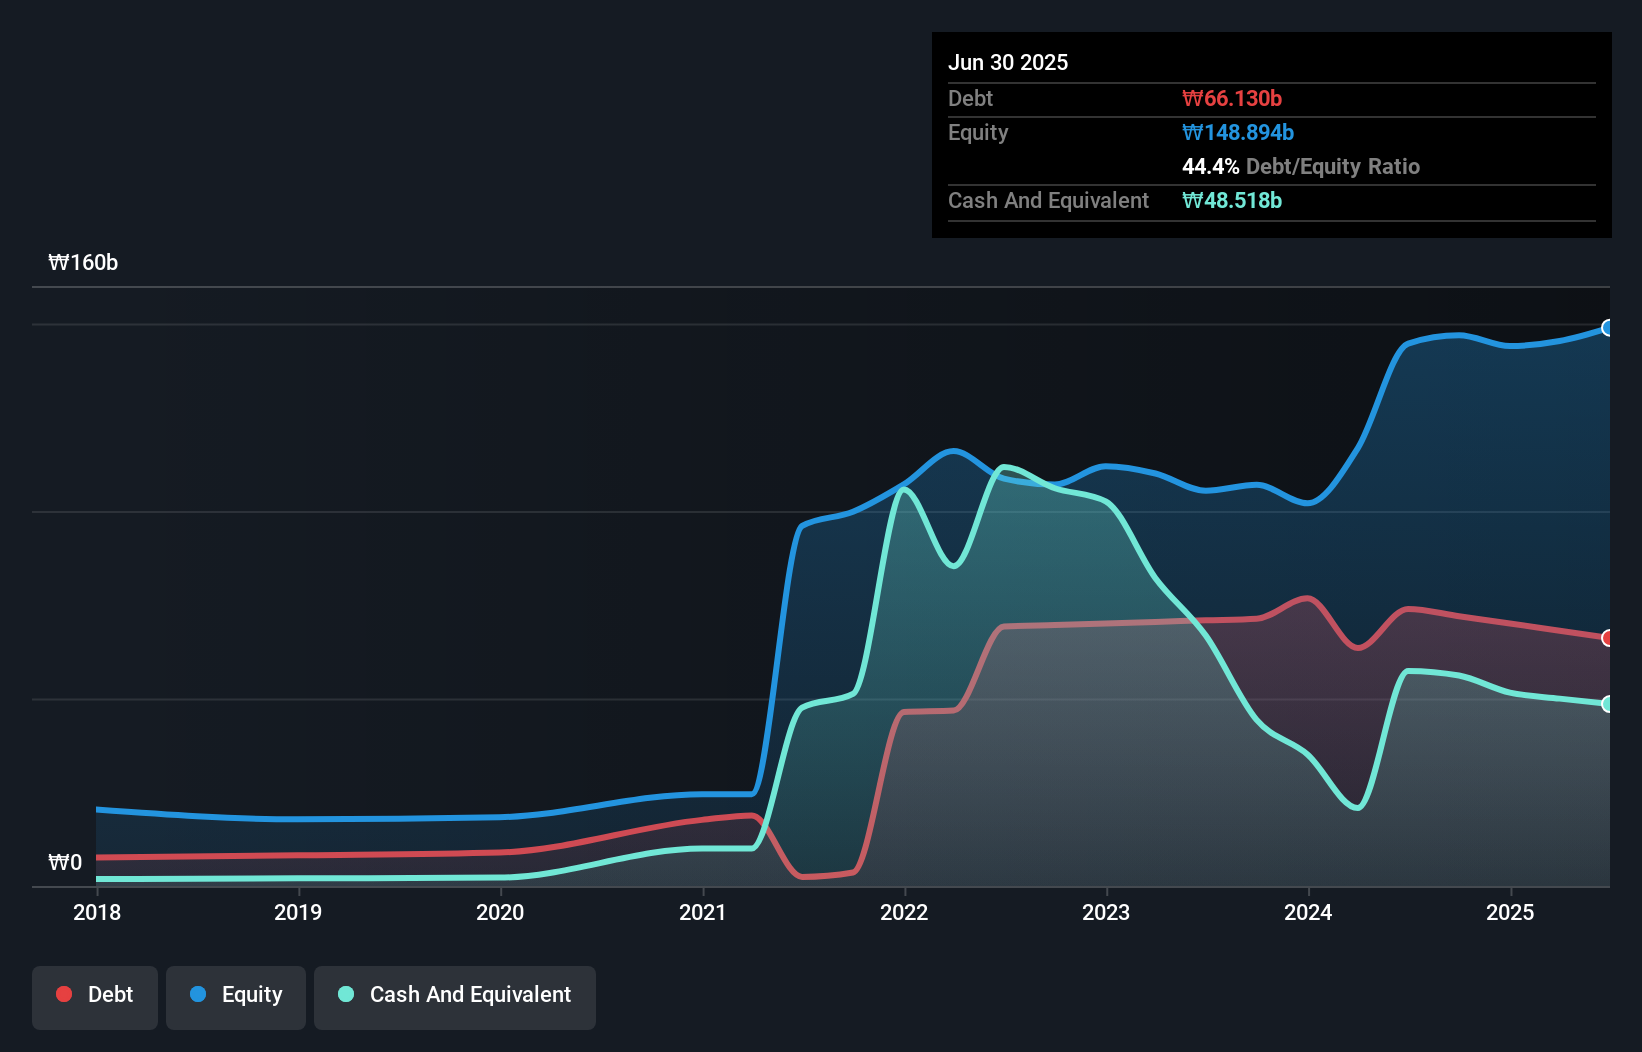Toggle visibility of the Equity series
1642x1052 pixels.
[x=235, y=996]
